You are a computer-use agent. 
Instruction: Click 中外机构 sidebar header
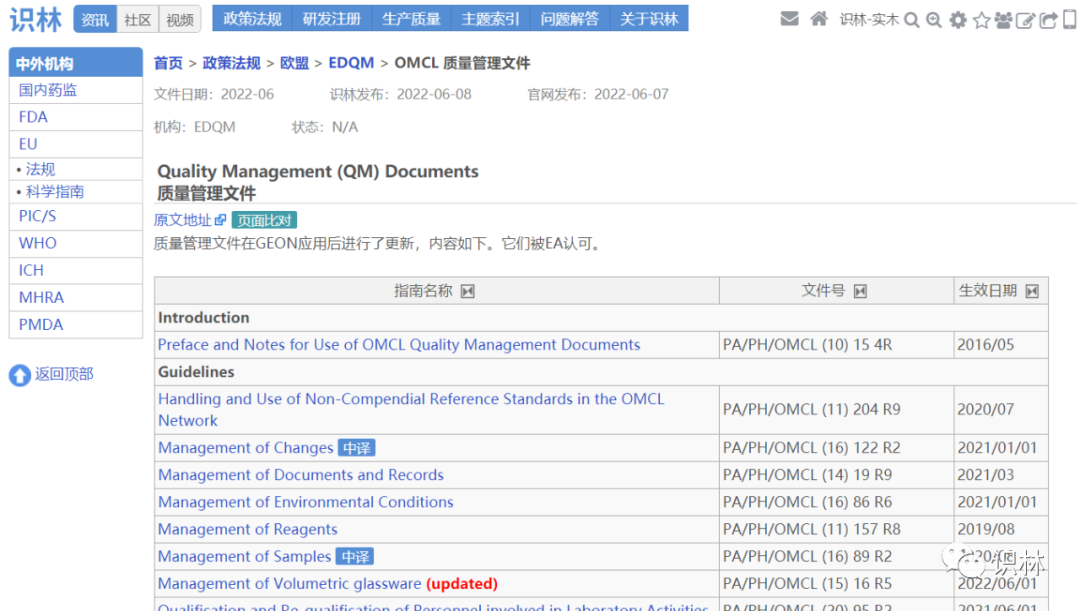coord(76,63)
